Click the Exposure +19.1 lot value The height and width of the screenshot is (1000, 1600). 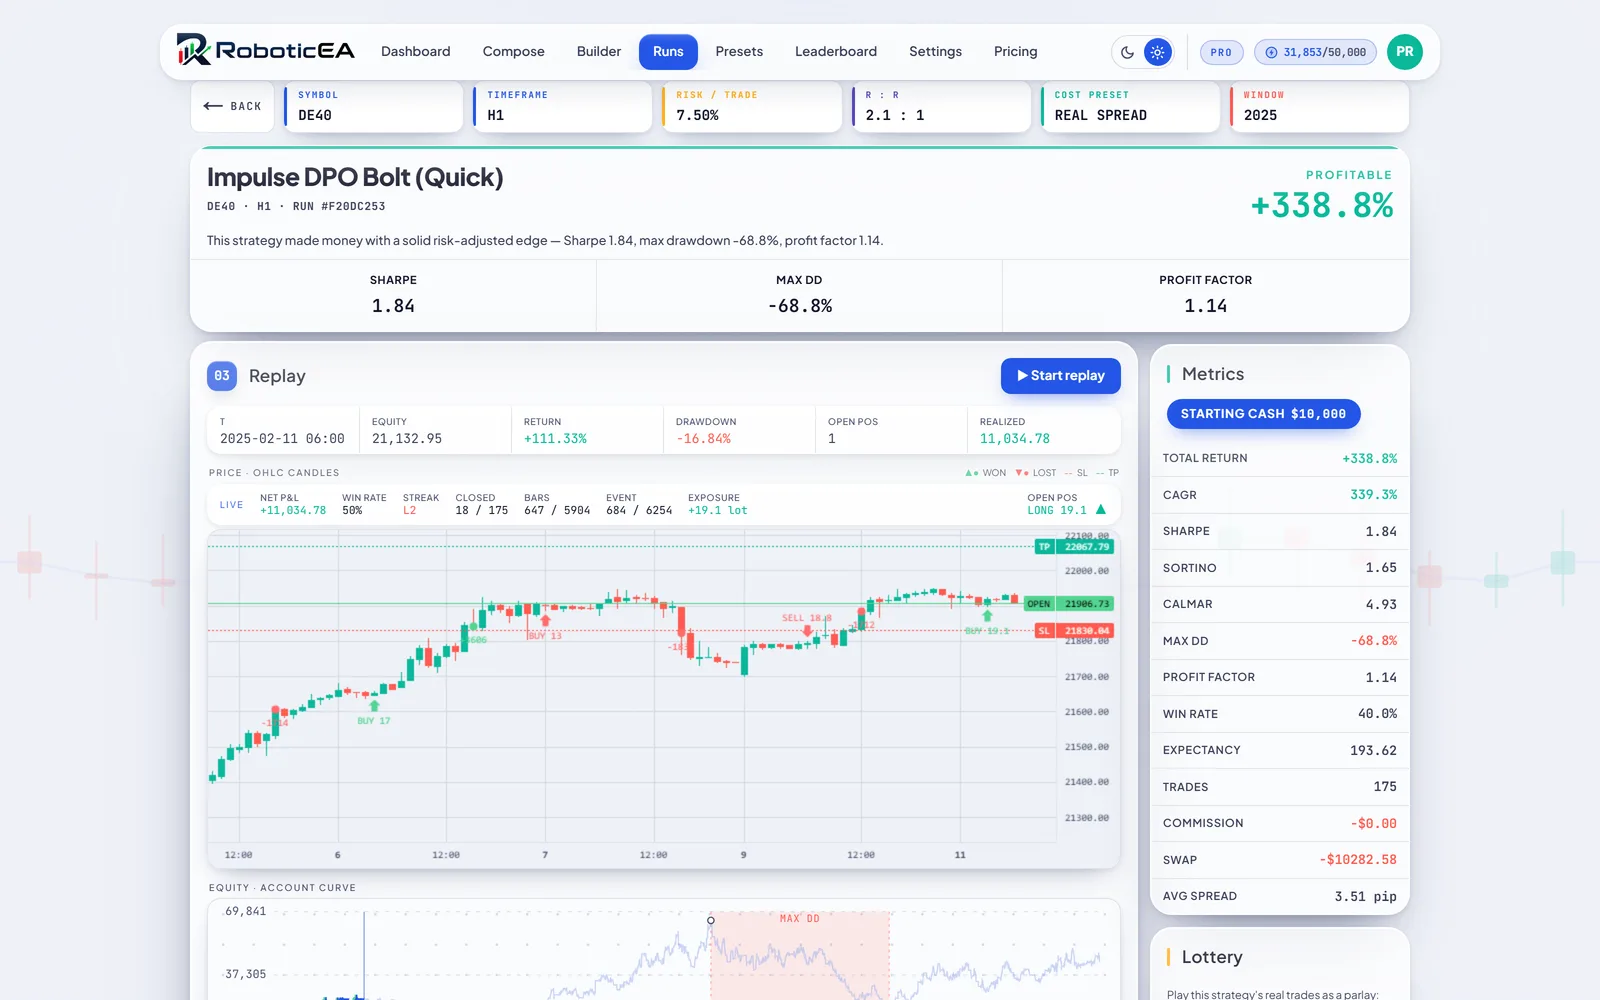point(718,510)
